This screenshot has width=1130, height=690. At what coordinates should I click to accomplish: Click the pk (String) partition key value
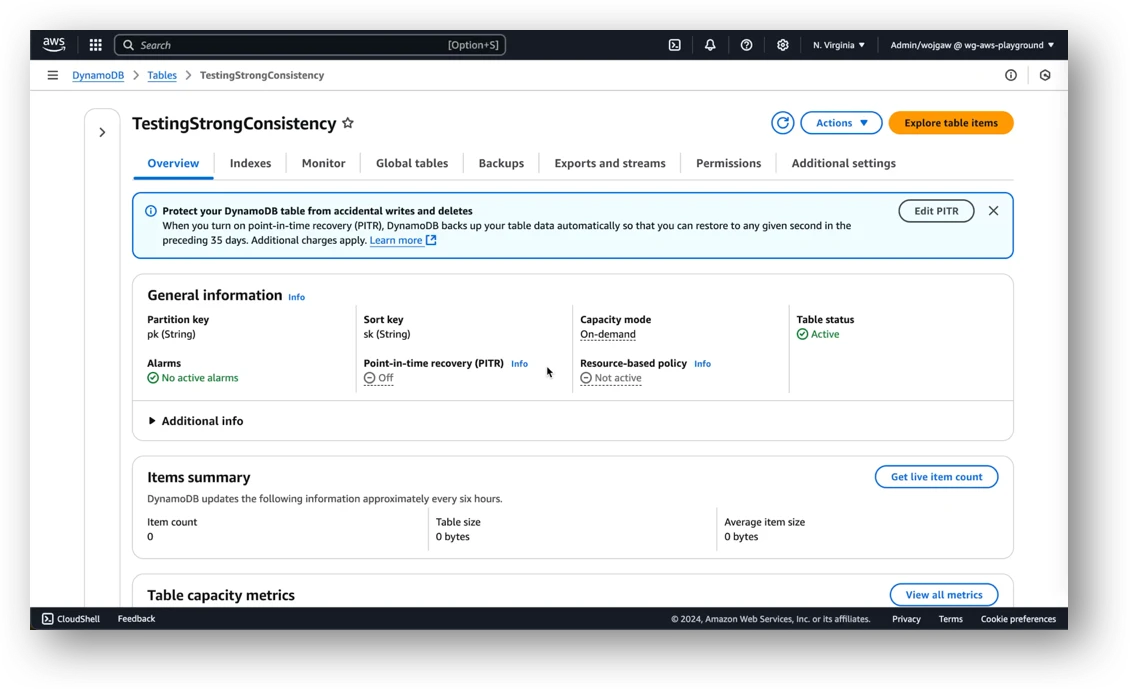coord(172,334)
